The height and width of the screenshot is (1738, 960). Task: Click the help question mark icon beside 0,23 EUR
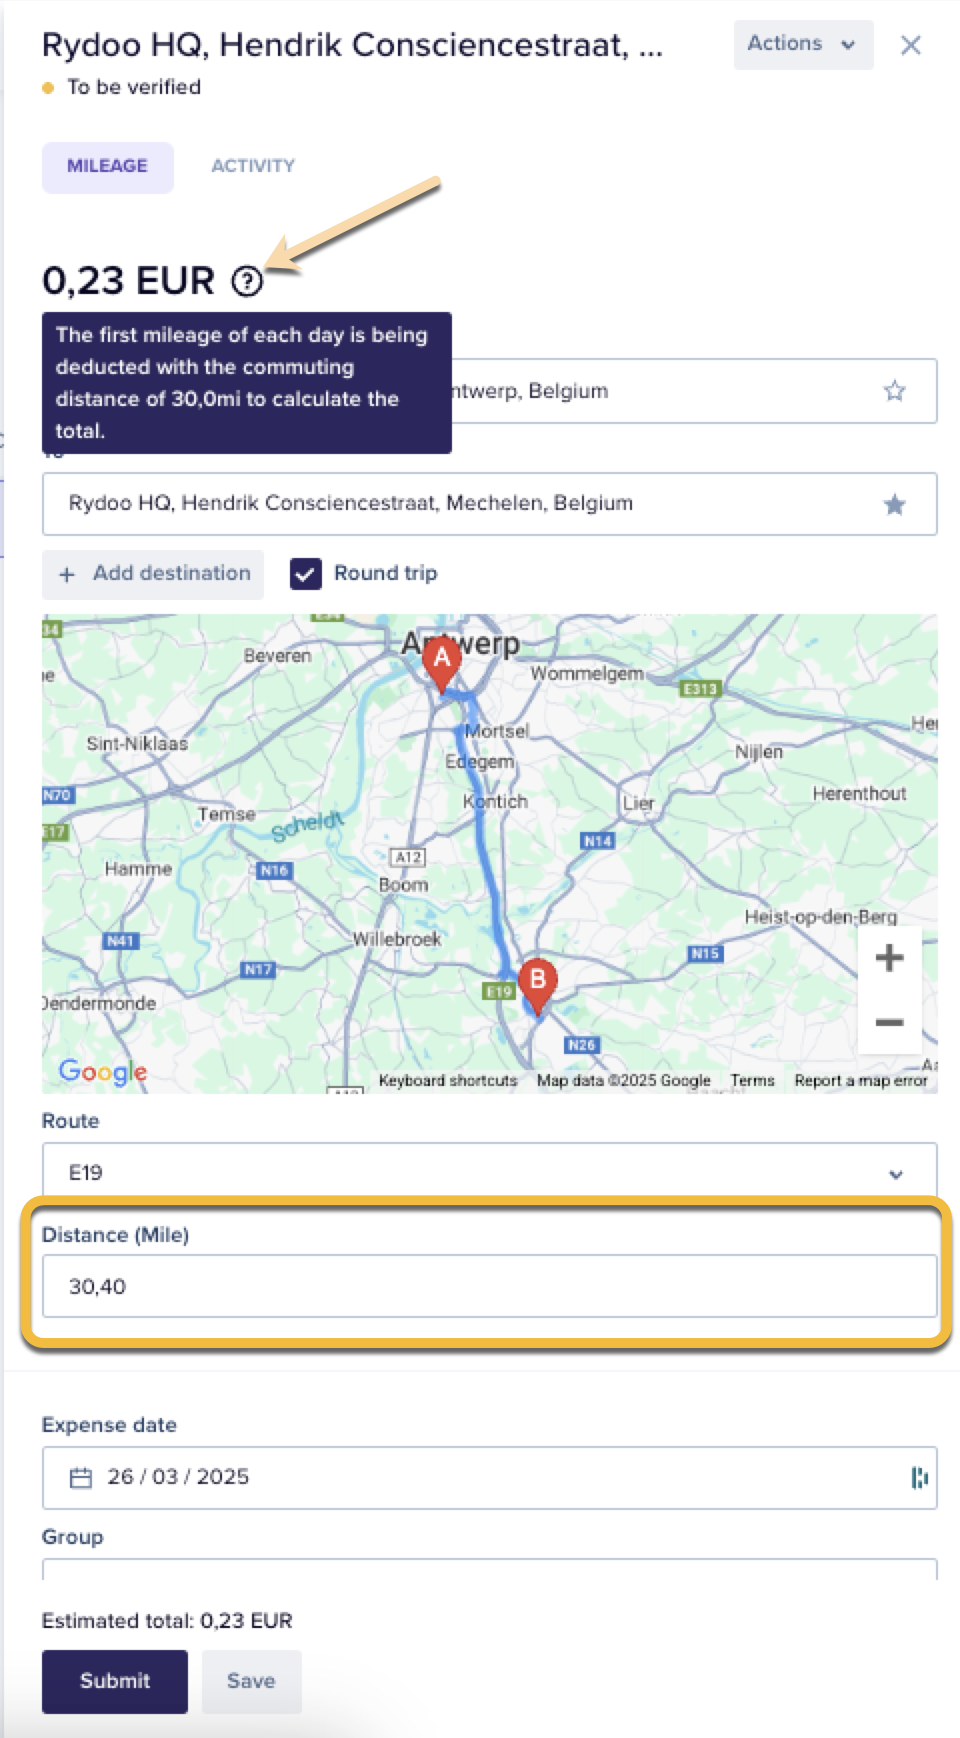[x=247, y=281]
